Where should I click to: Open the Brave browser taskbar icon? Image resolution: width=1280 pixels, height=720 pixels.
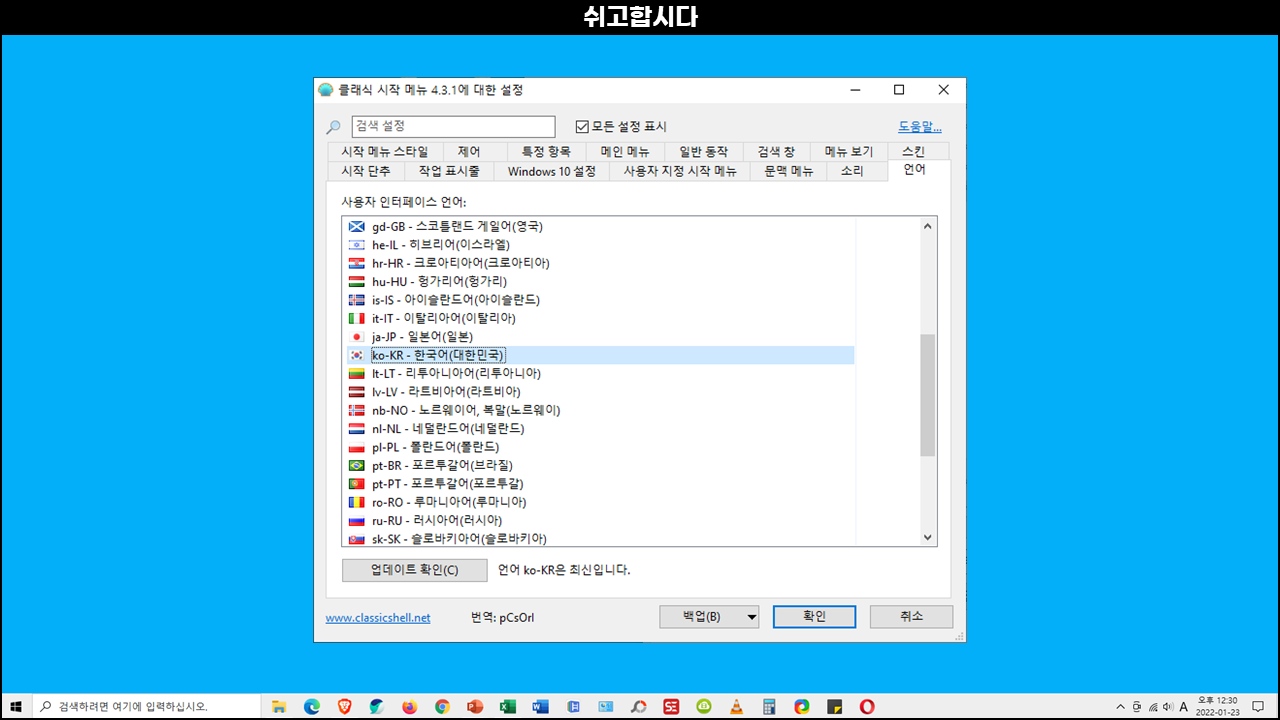344,706
